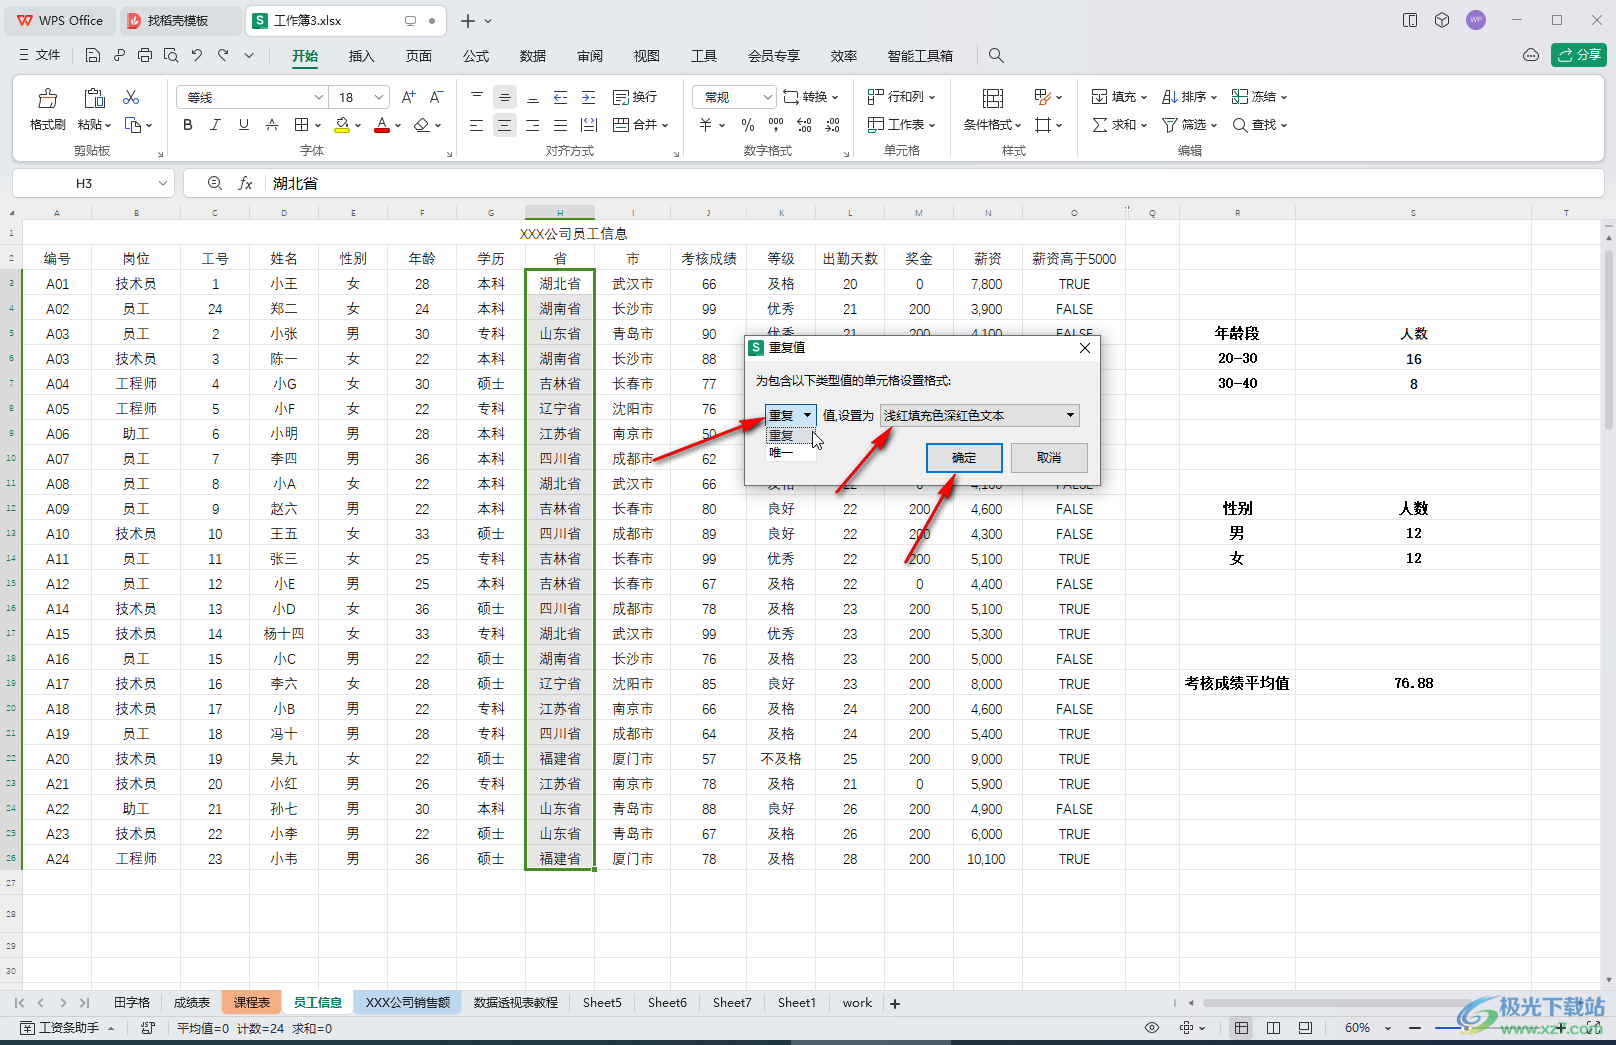Close the 重复值 dialog
Image resolution: width=1616 pixels, height=1045 pixels.
click(x=1085, y=347)
